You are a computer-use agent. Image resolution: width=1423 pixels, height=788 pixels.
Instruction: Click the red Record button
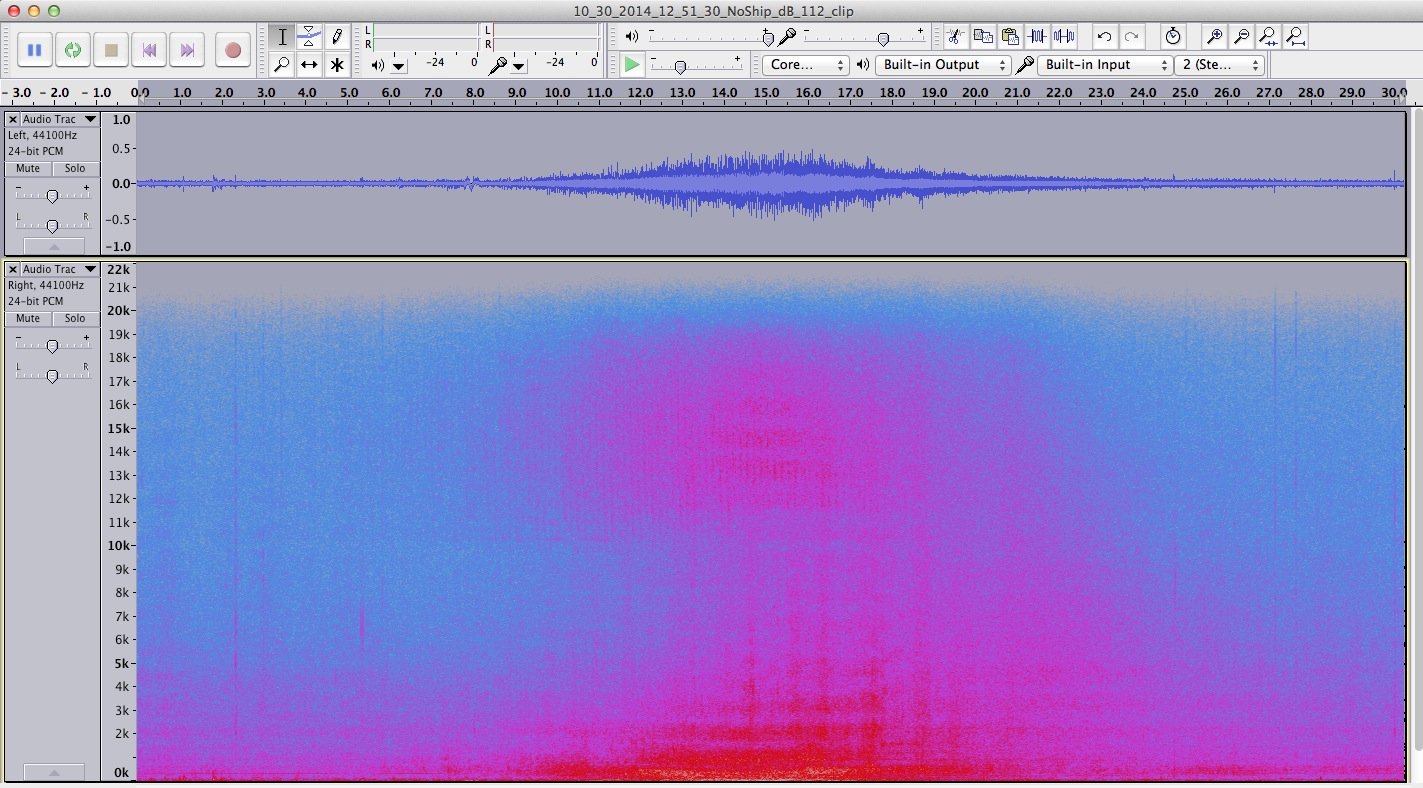click(233, 50)
